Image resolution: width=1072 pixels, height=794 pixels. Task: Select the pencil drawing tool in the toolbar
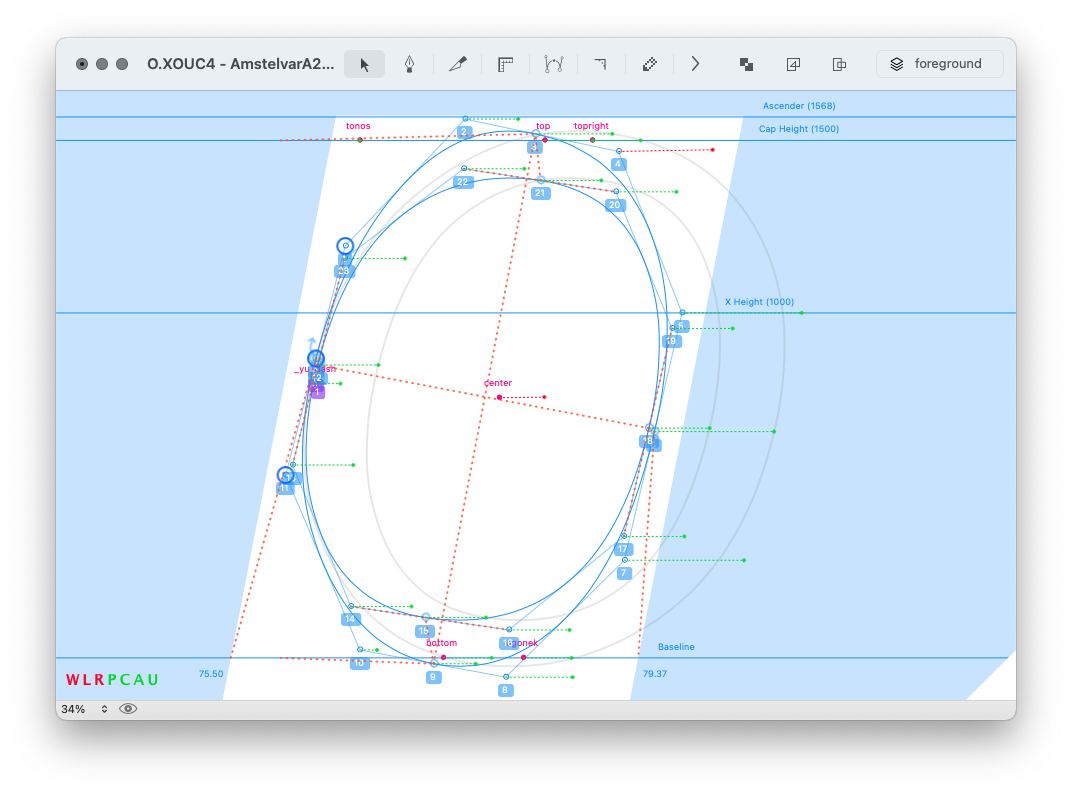click(649, 64)
